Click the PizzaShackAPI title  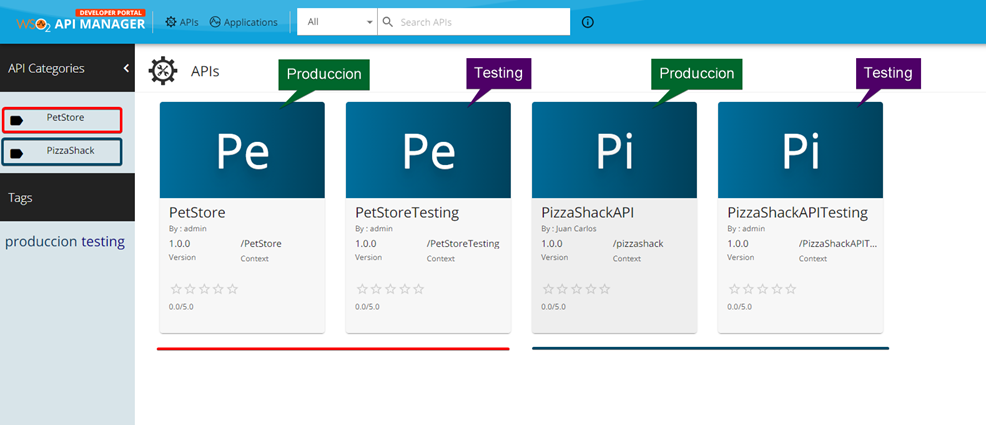point(587,212)
